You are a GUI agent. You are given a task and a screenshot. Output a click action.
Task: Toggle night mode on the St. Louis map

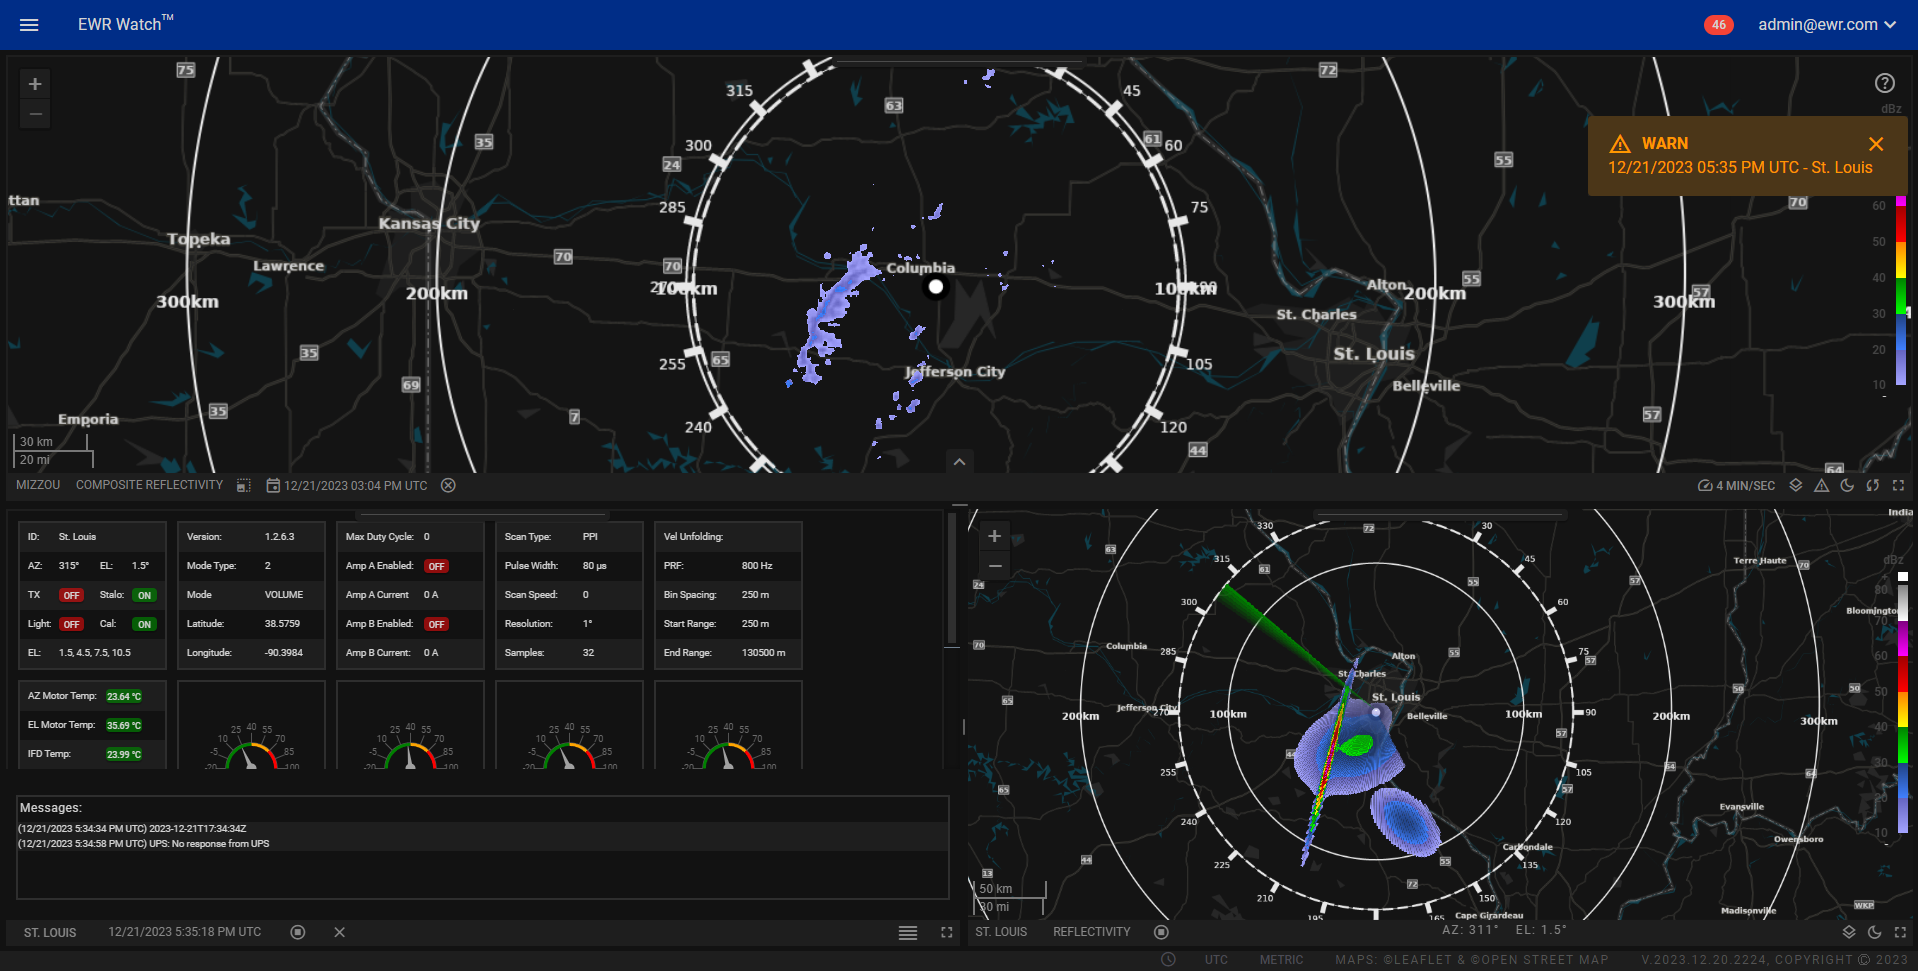click(1874, 932)
